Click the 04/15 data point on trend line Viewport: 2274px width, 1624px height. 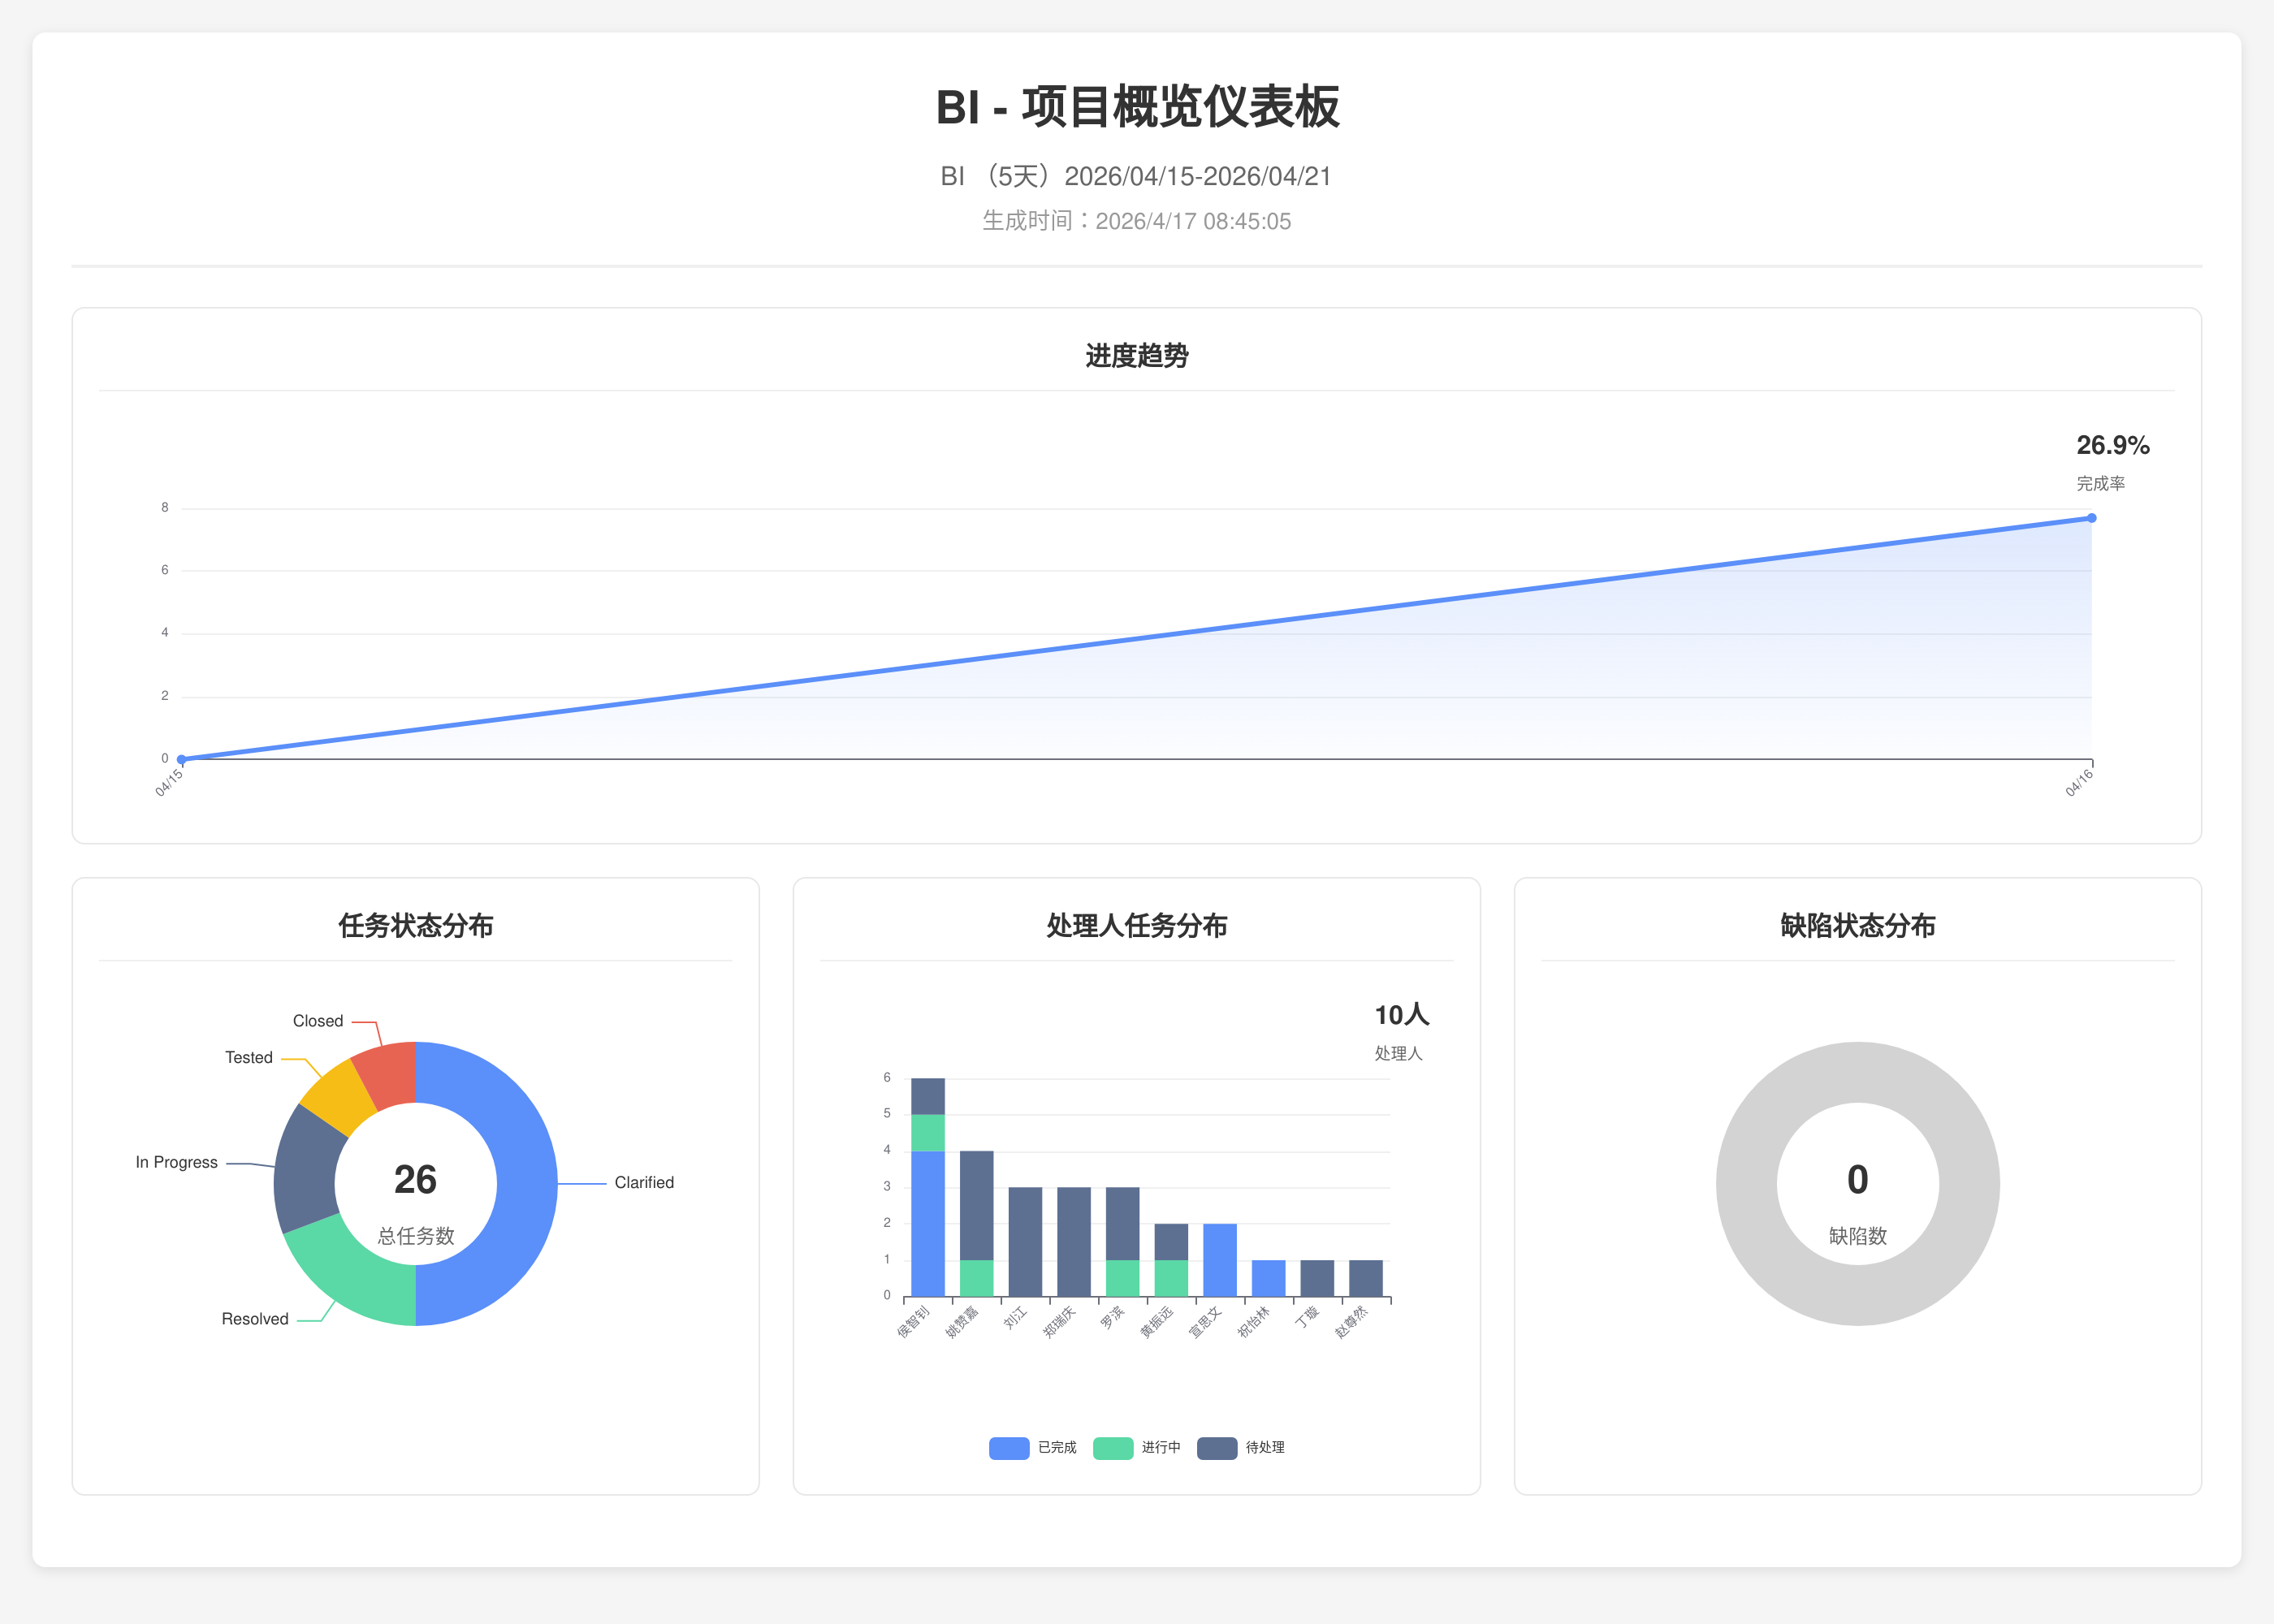pyautogui.click(x=181, y=759)
